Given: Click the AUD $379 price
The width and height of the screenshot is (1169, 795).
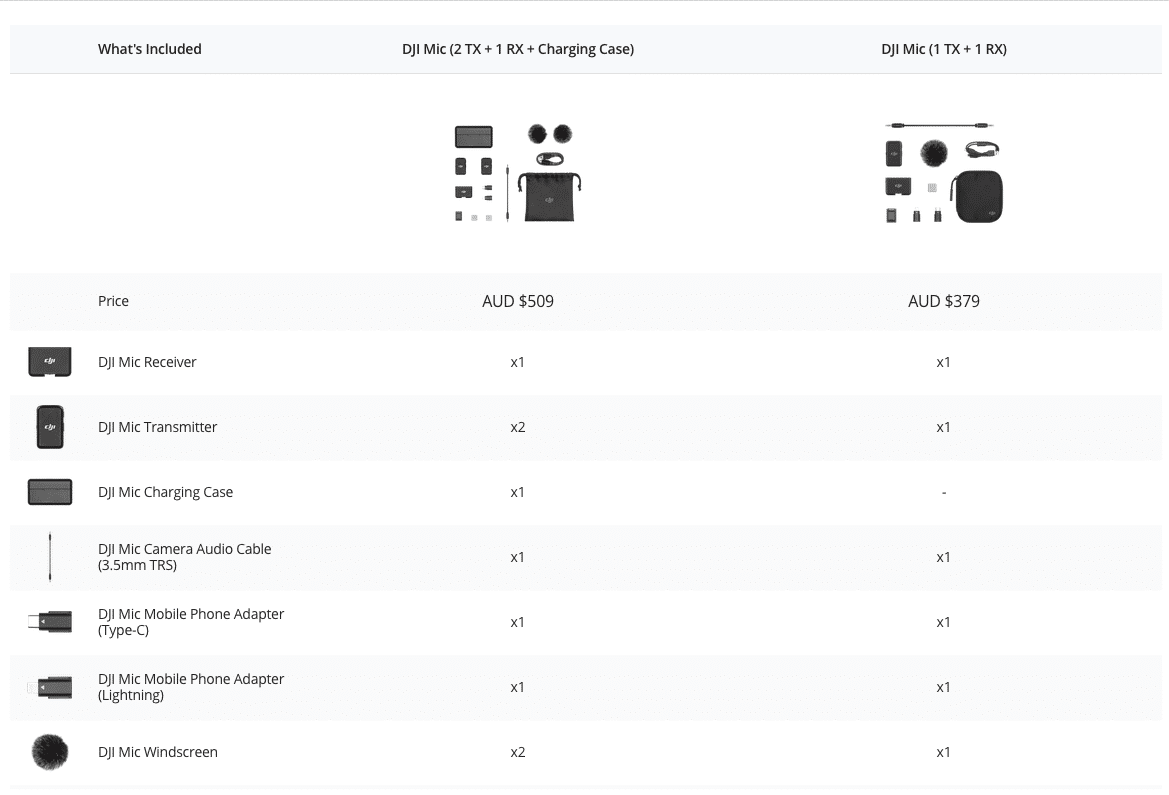Looking at the screenshot, I should pos(943,301).
